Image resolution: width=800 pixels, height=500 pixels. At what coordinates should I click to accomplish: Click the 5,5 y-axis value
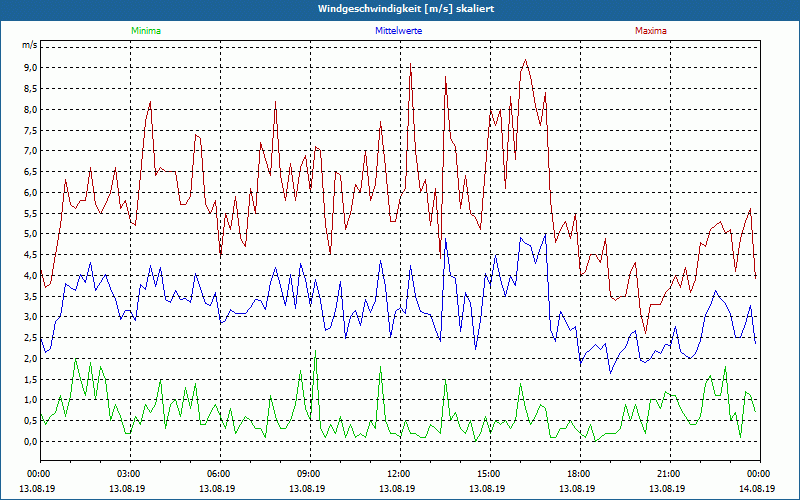31,213
